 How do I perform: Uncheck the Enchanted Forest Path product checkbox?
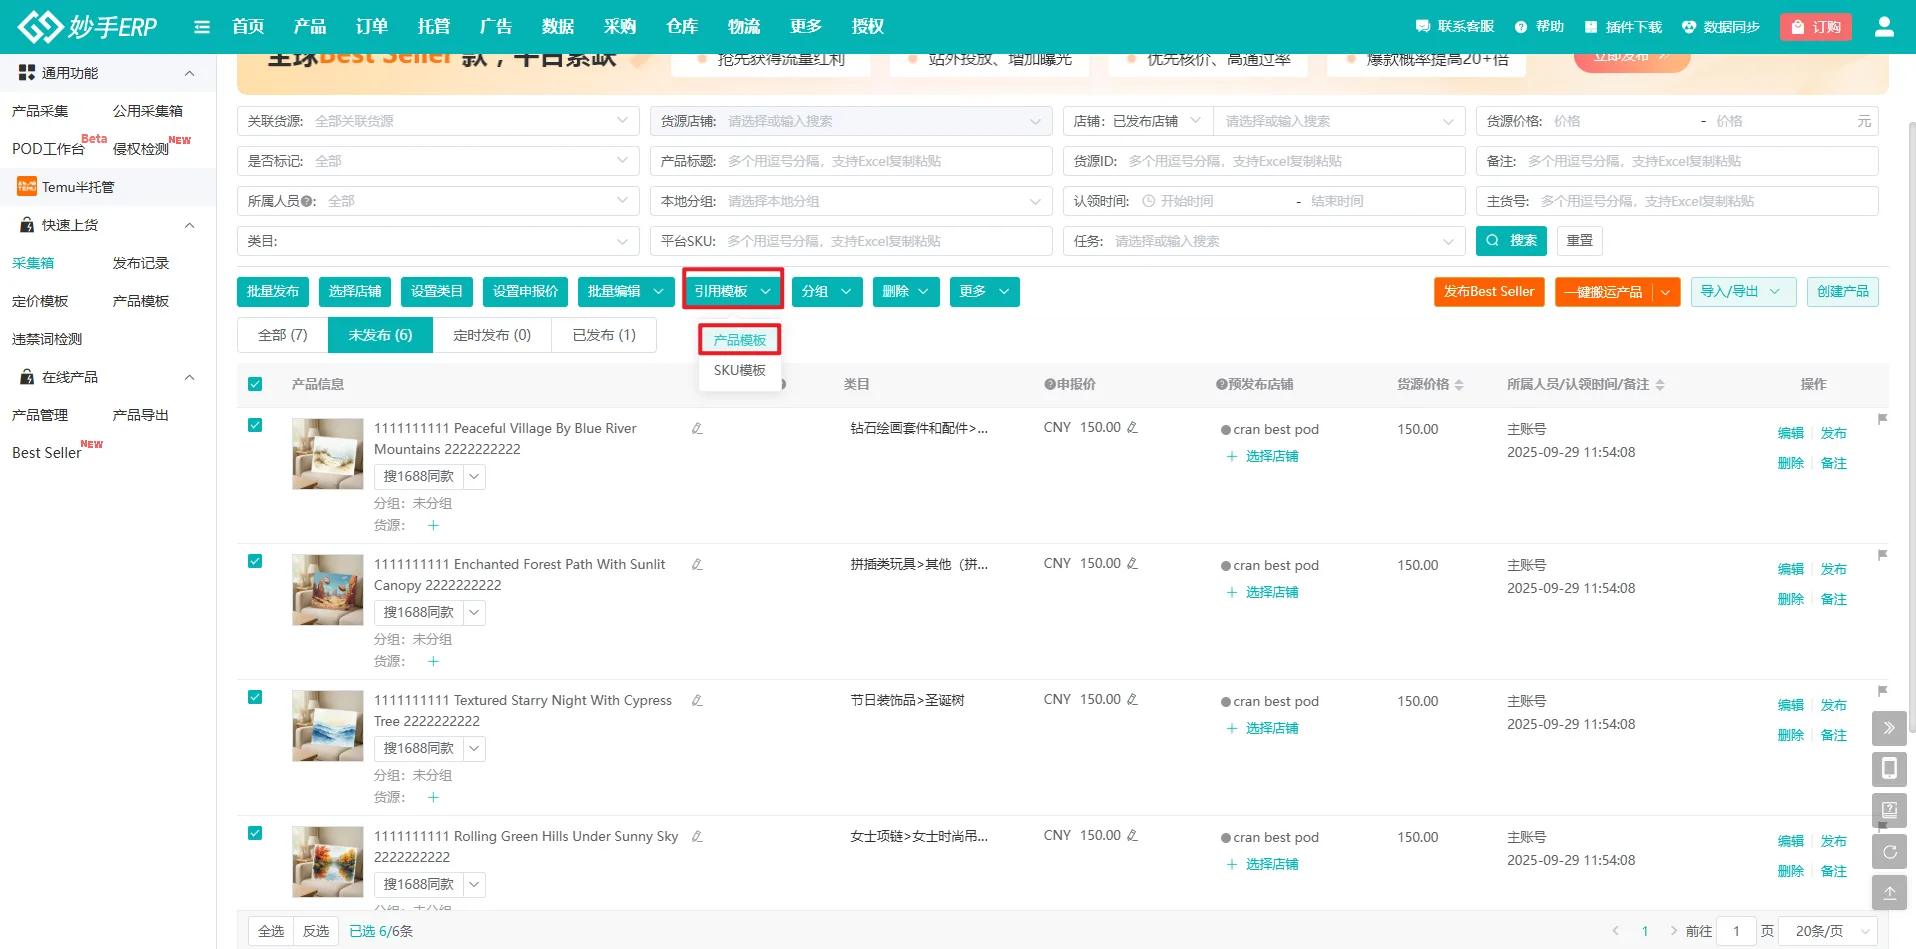pyautogui.click(x=255, y=561)
